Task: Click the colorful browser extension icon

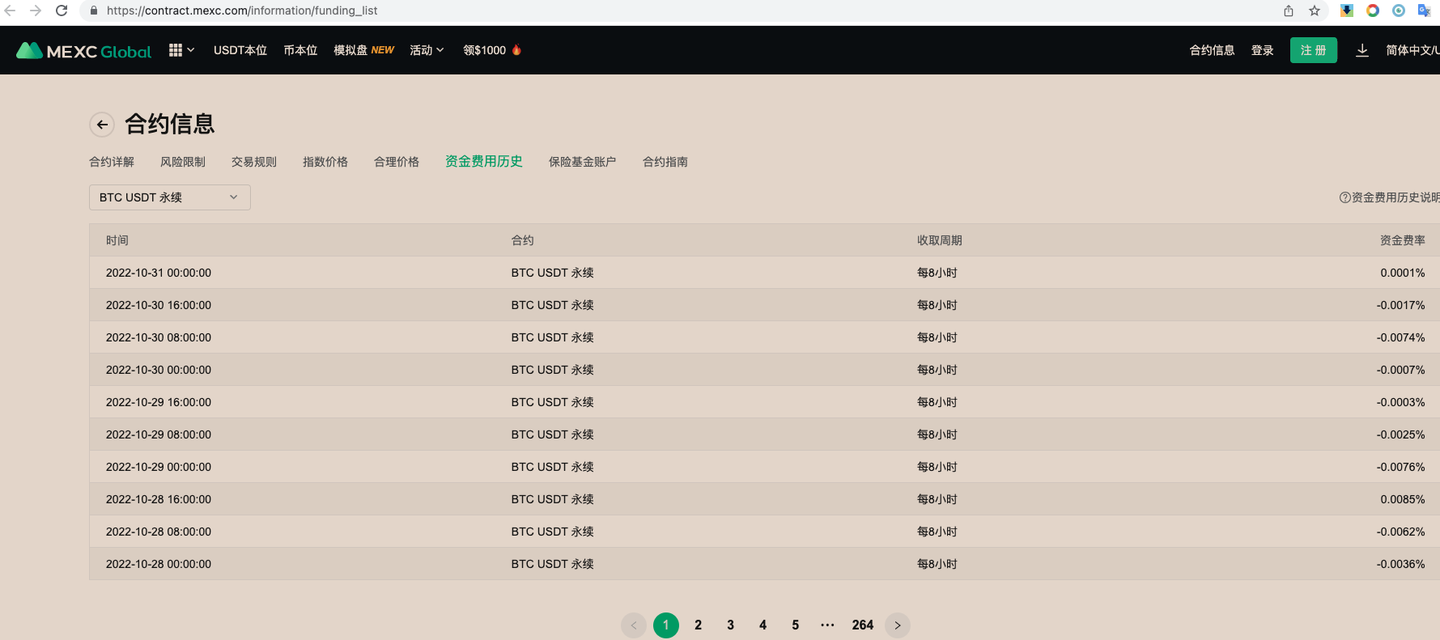Action: pyautogui.click(x=1372, y=11)
